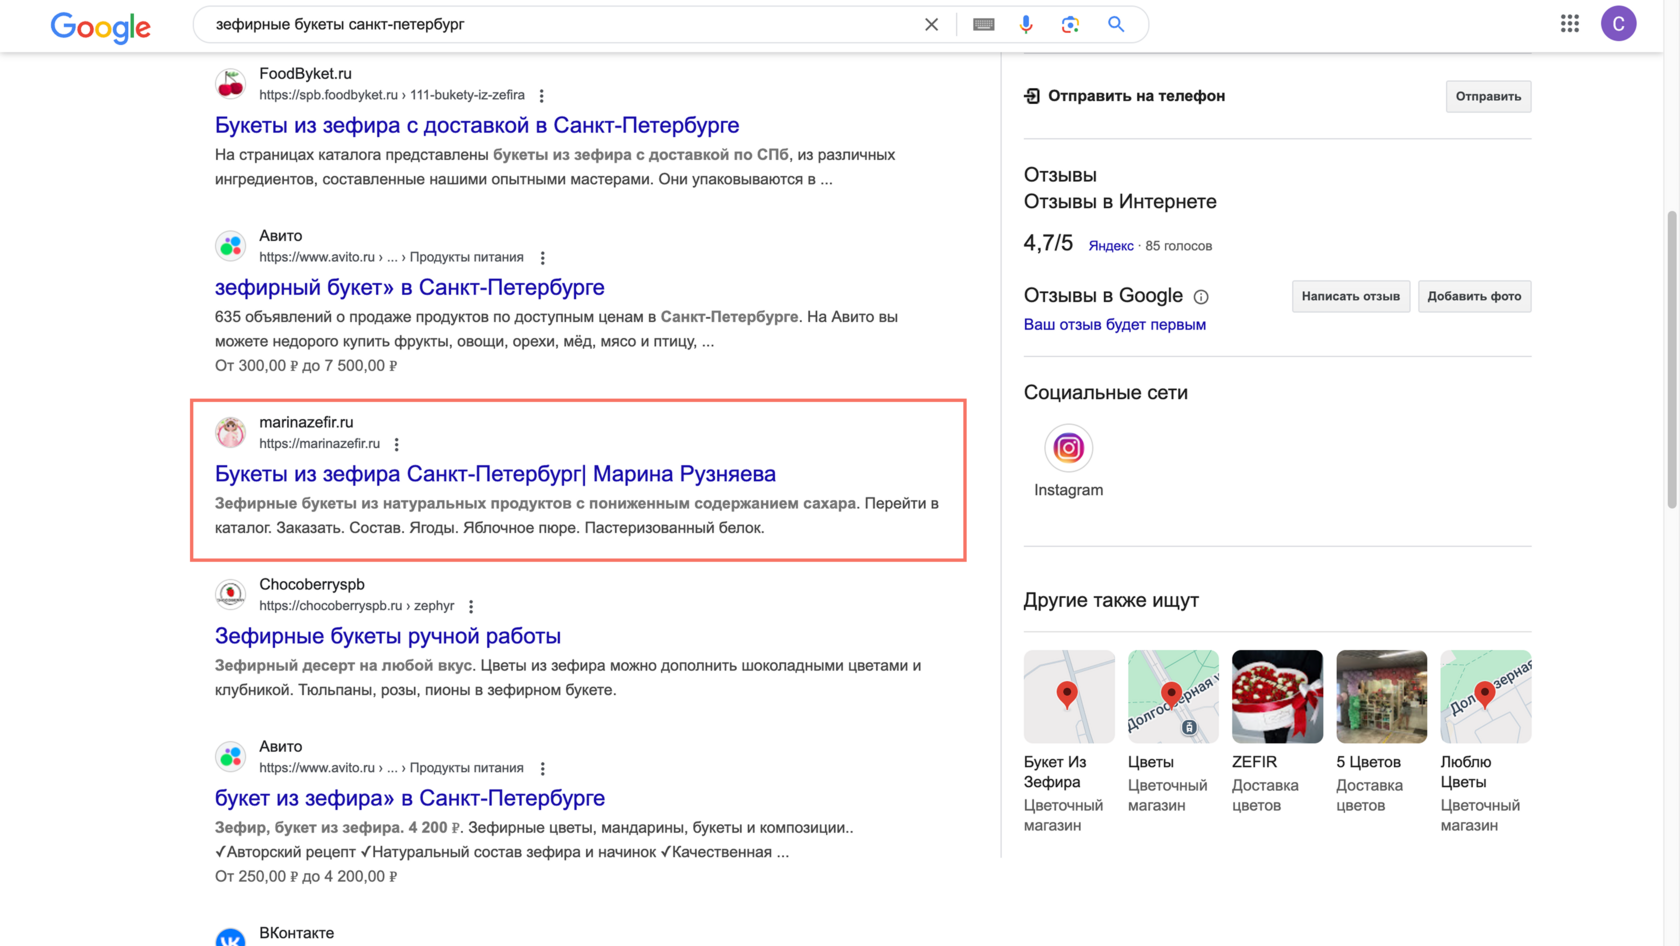Click the marinazefir.ru site name
This screenshot has height=946, width=1680.
[306, 422]
